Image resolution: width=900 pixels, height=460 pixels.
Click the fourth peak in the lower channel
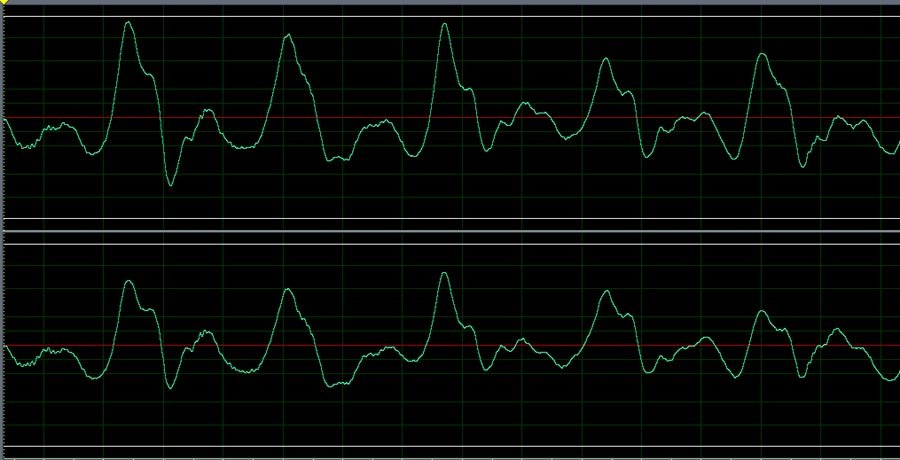605,292
